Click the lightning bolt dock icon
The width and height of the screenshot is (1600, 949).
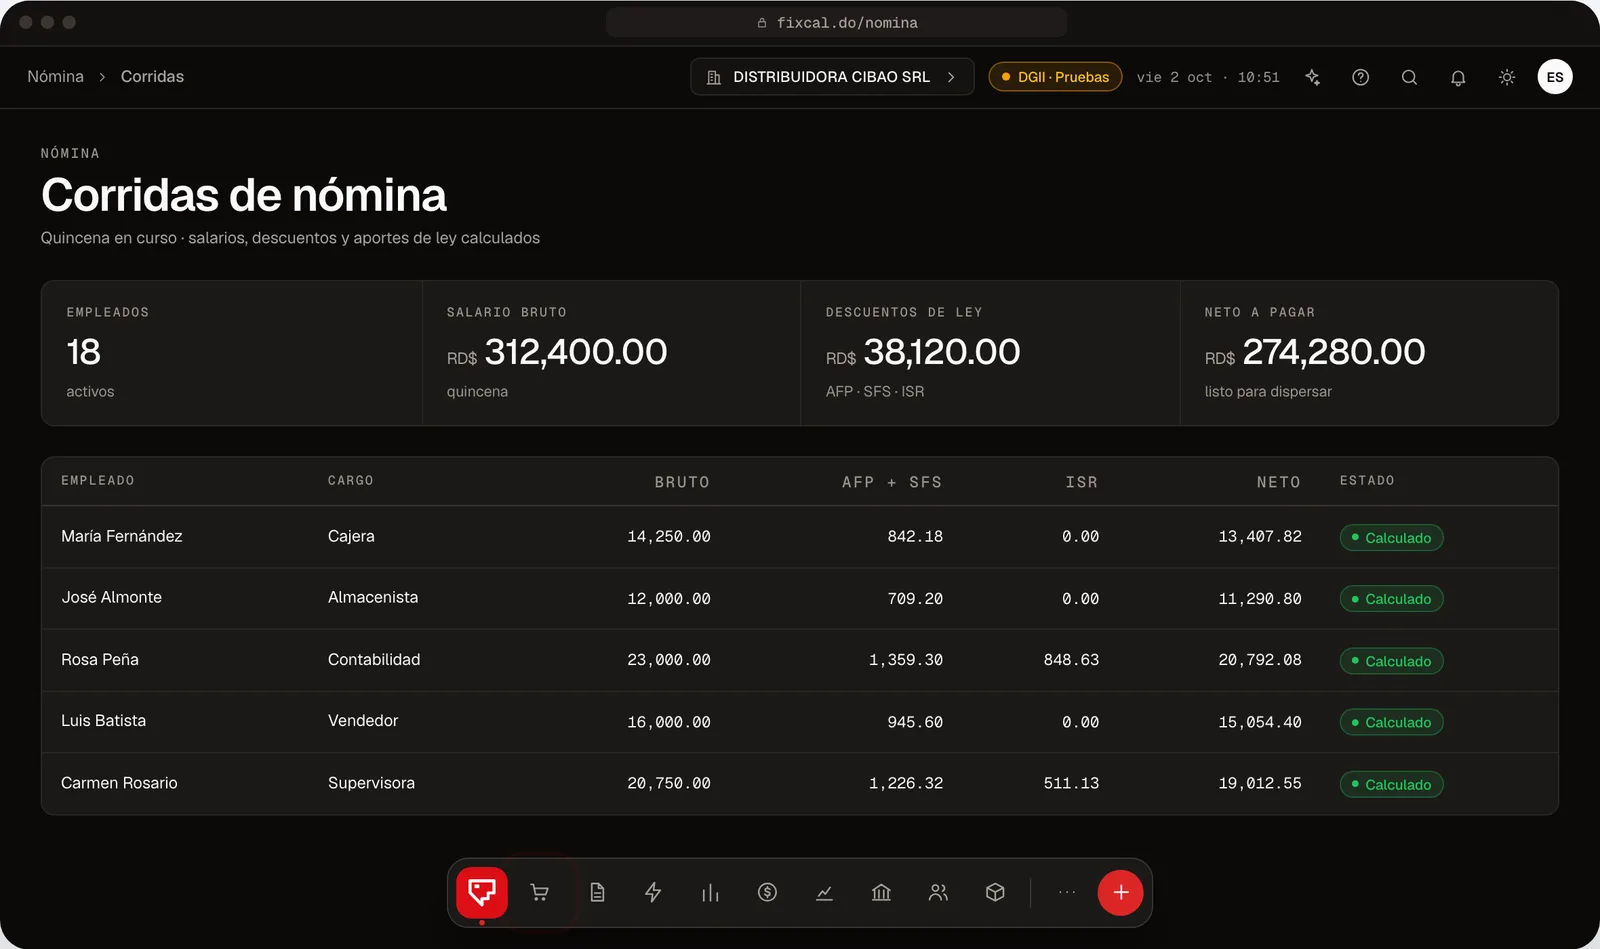(x=653, y=892)
